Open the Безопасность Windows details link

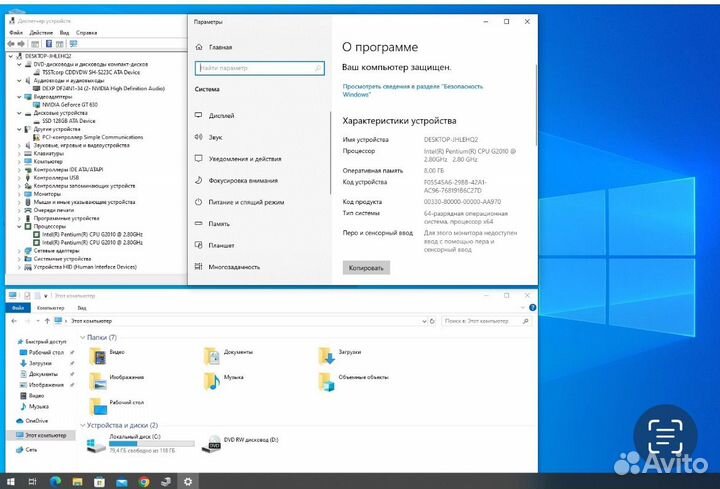coord(413,91)
